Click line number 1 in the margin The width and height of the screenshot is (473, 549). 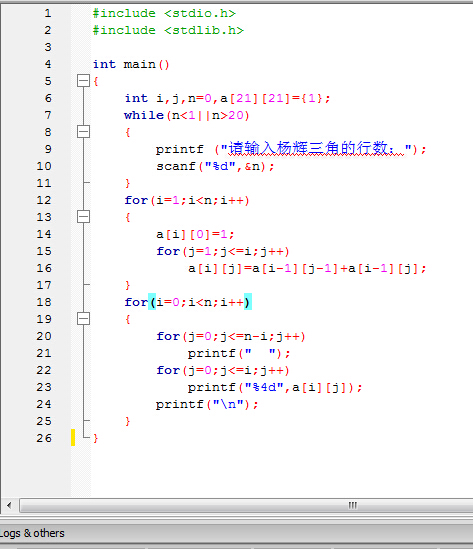click(48, 13)
